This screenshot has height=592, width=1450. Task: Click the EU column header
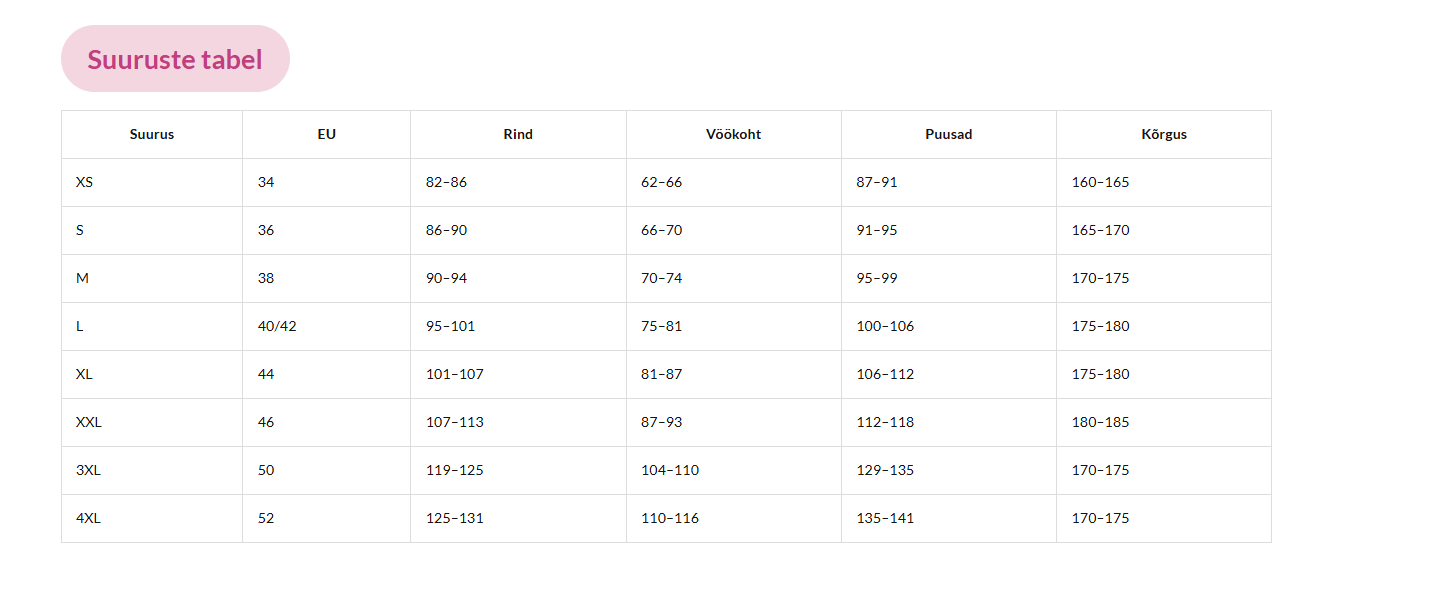pos(326,134)
